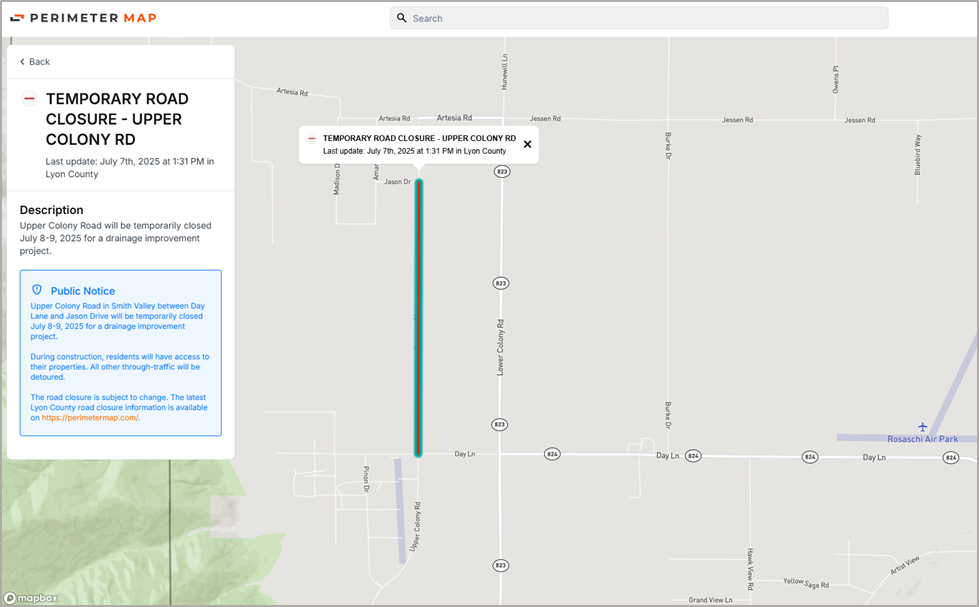Click the highway 823 route shield near Day Ln
Viewport: 979px width, 607px height.
coord(500,423)
